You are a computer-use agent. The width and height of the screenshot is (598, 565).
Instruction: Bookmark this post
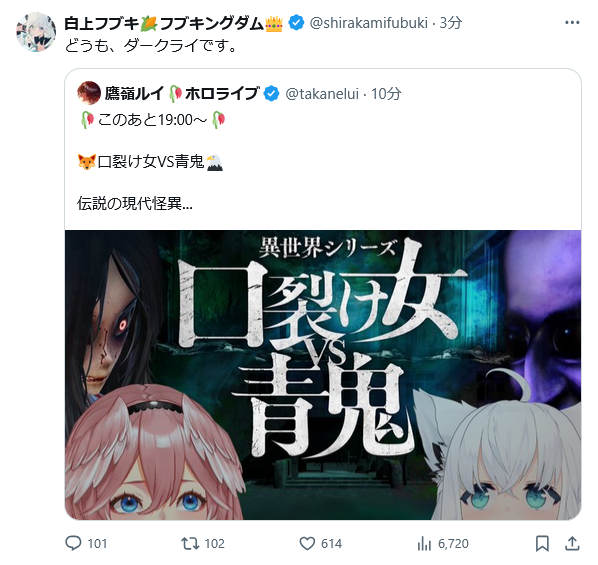(x=542, y=543)
